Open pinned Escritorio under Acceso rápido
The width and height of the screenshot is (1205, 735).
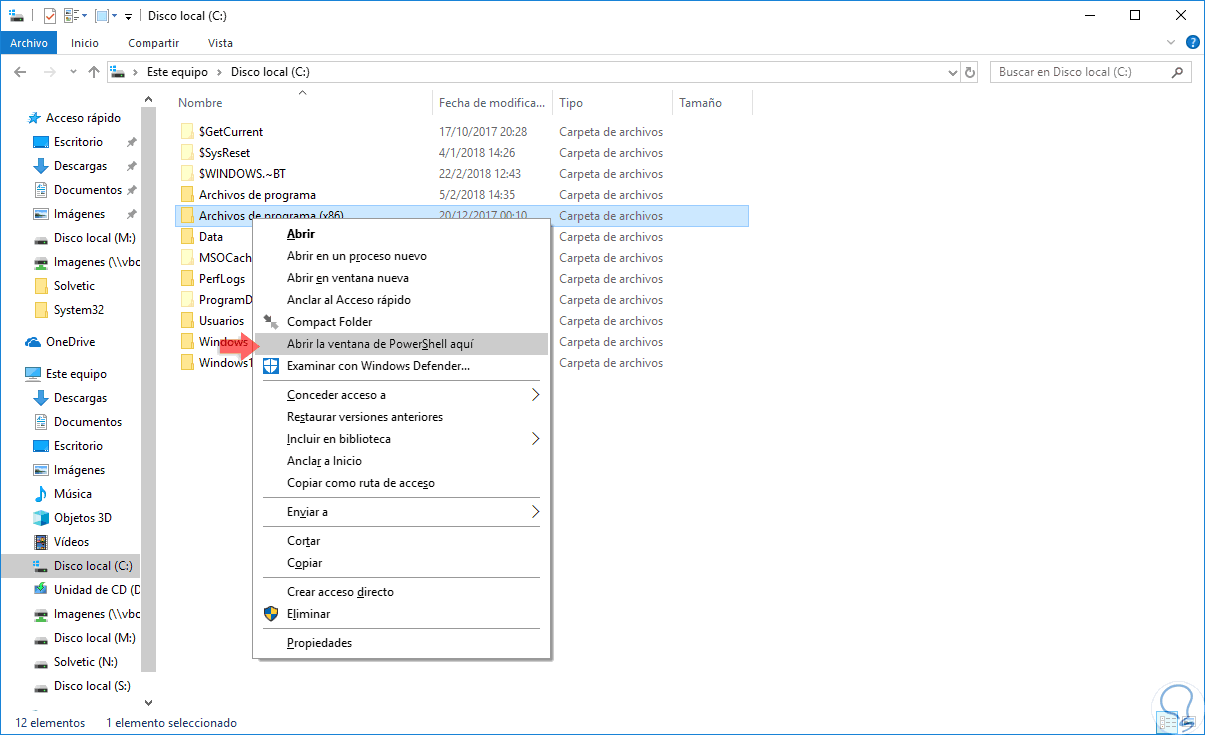(x=79, y=142)
